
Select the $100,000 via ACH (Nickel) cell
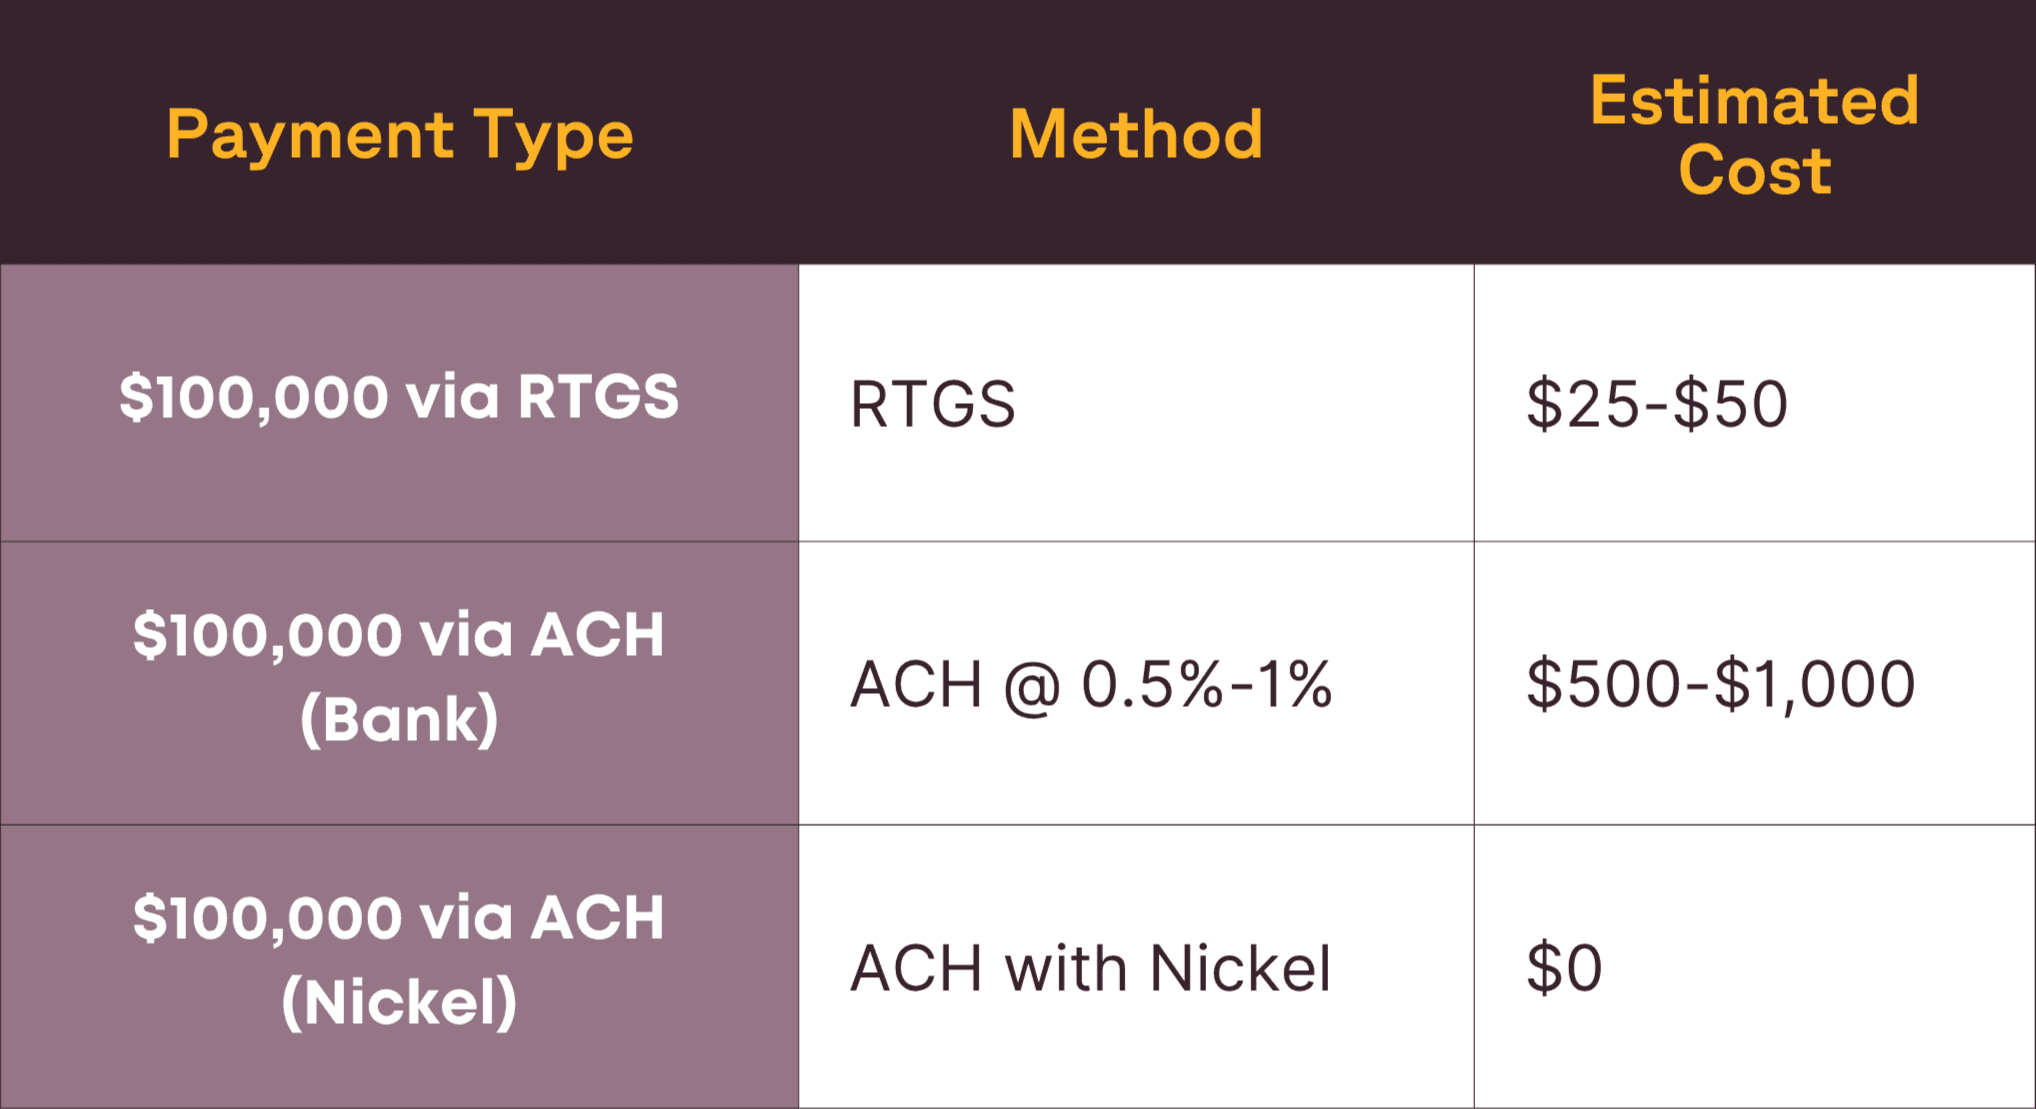(399, 967)
